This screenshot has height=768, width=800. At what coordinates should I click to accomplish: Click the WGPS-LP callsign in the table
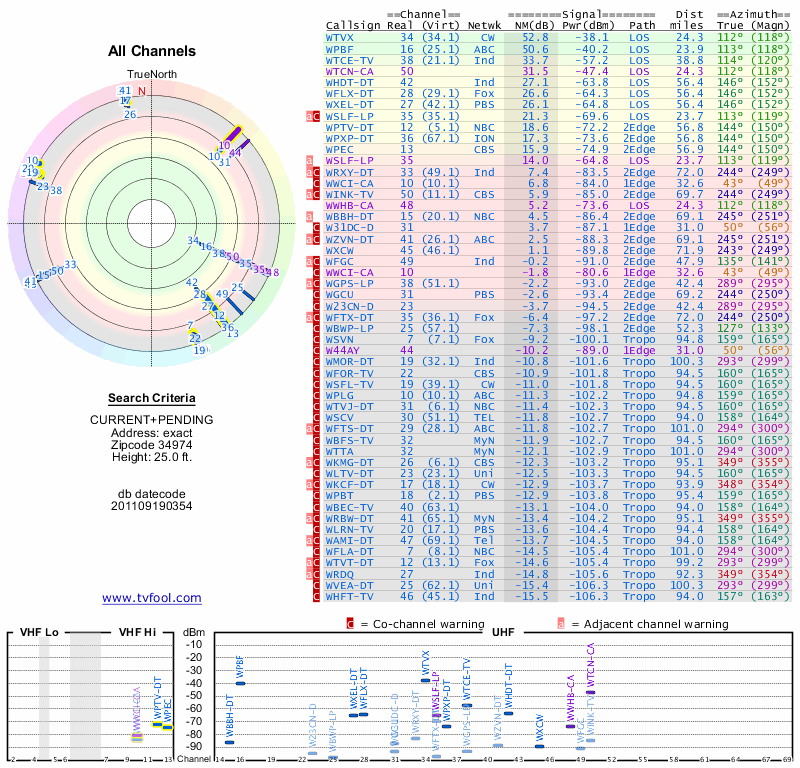pos(349,283)
